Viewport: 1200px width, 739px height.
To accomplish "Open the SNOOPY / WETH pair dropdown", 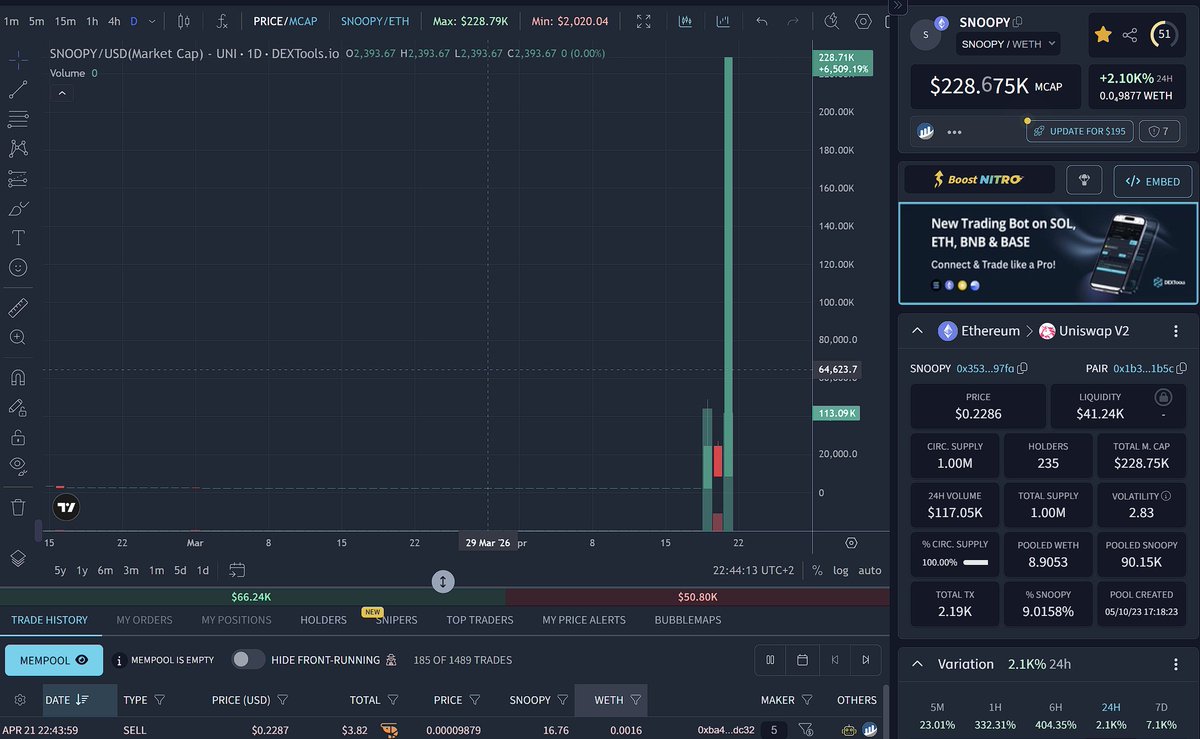I will pyautogui.click(x=1008, y=44).
